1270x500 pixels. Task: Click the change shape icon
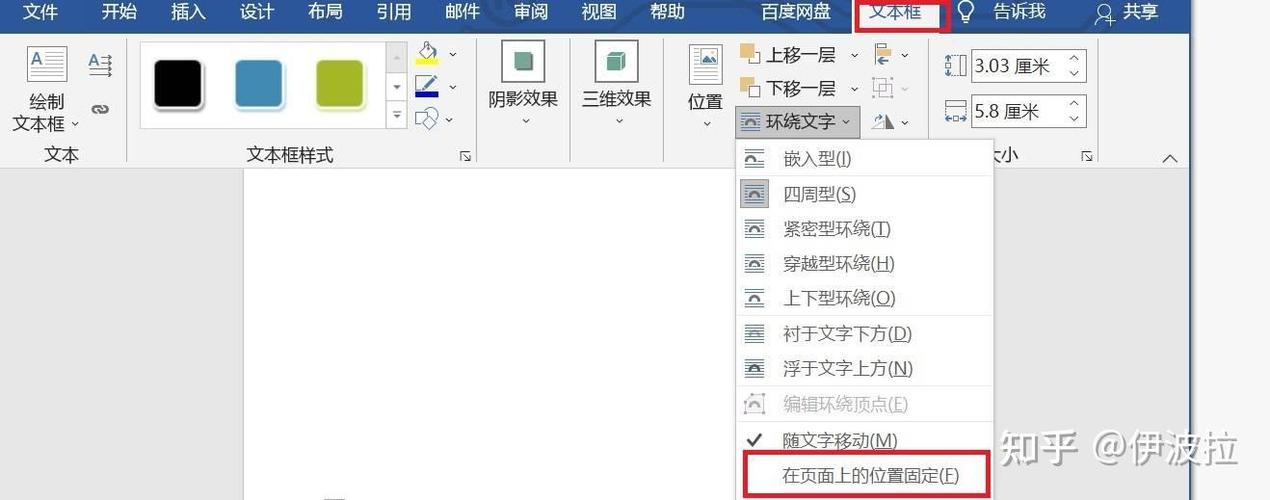pyautogui.click(x=427, y=118)
